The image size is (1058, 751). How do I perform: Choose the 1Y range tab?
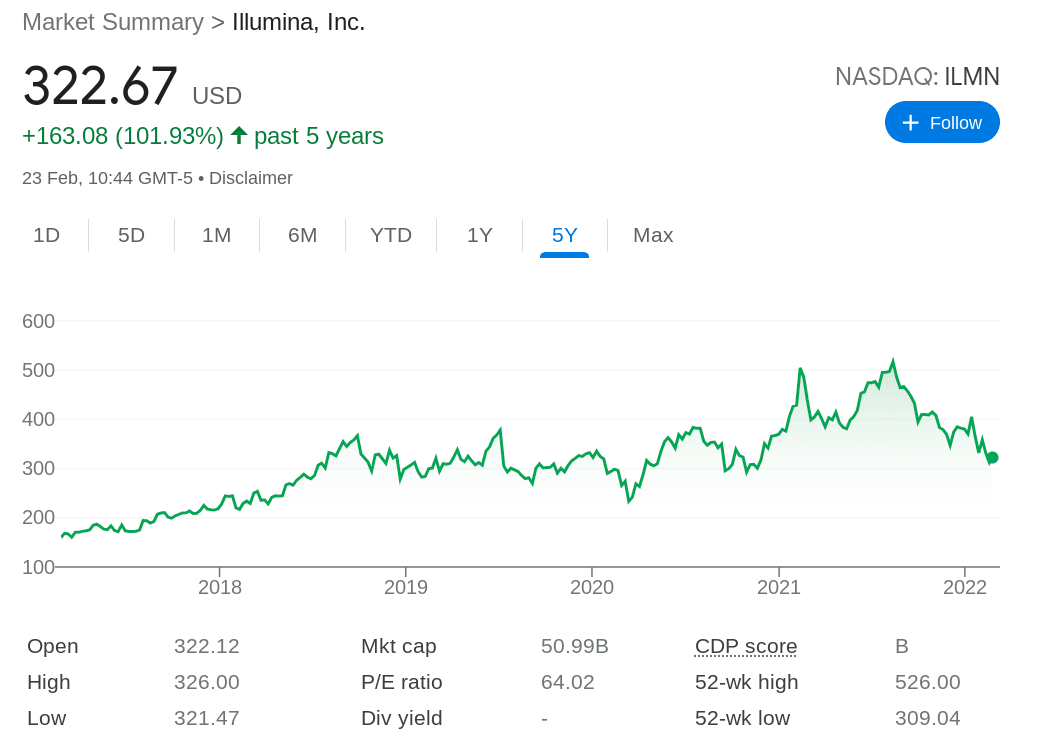tap(480, 235)
